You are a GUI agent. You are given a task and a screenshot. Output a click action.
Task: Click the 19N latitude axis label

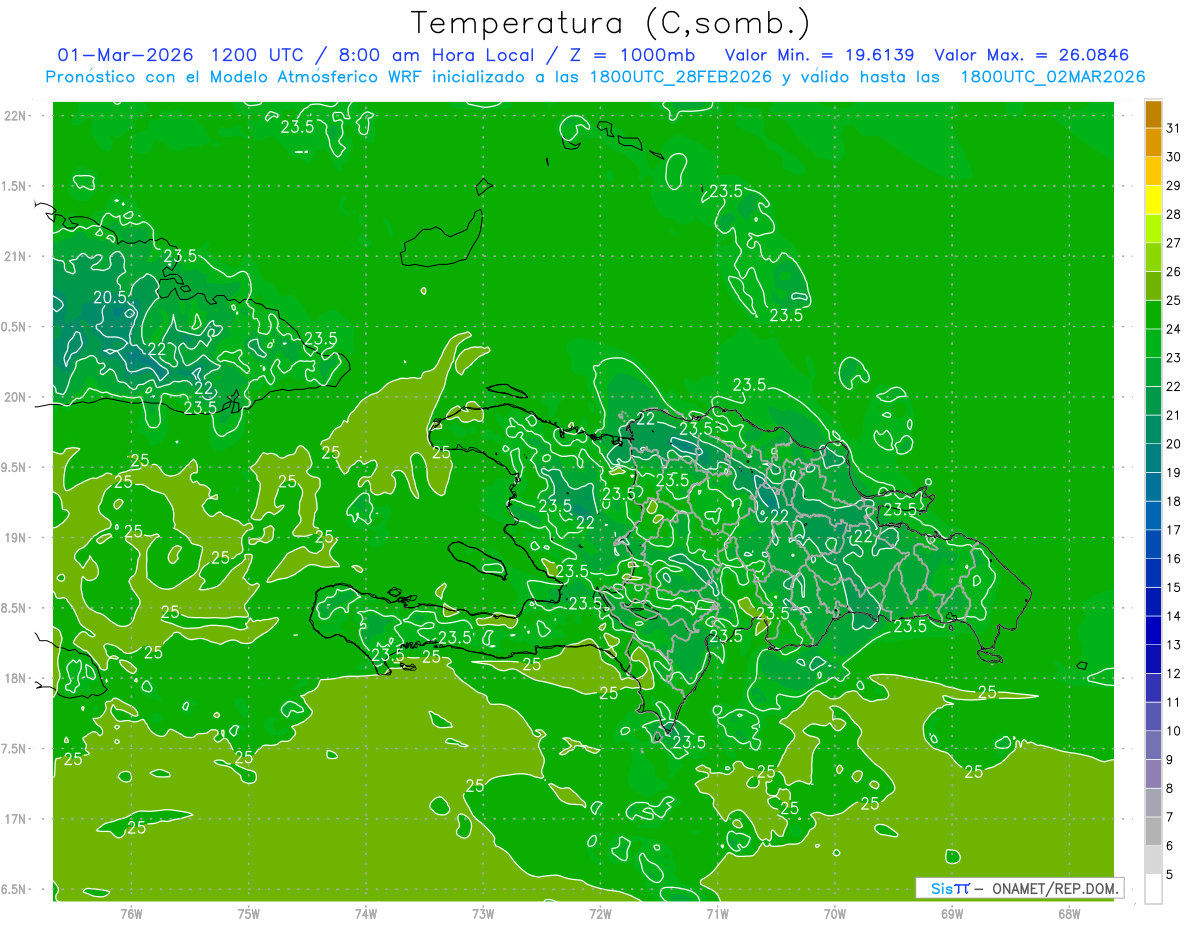(x=15, y=538)
